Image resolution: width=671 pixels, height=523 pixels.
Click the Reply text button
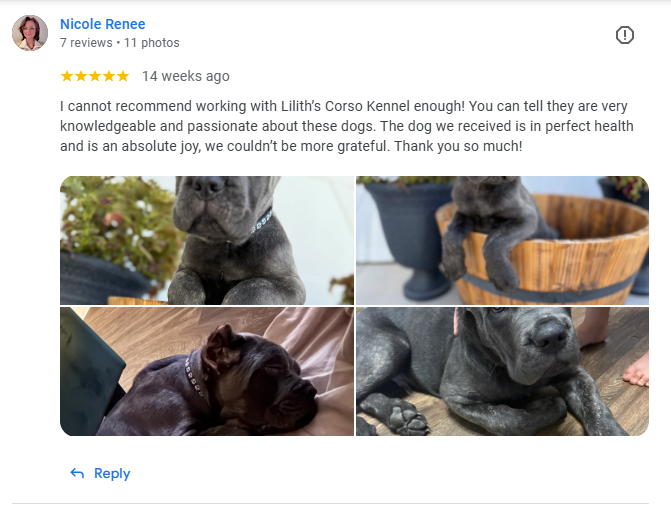[112, 473]
